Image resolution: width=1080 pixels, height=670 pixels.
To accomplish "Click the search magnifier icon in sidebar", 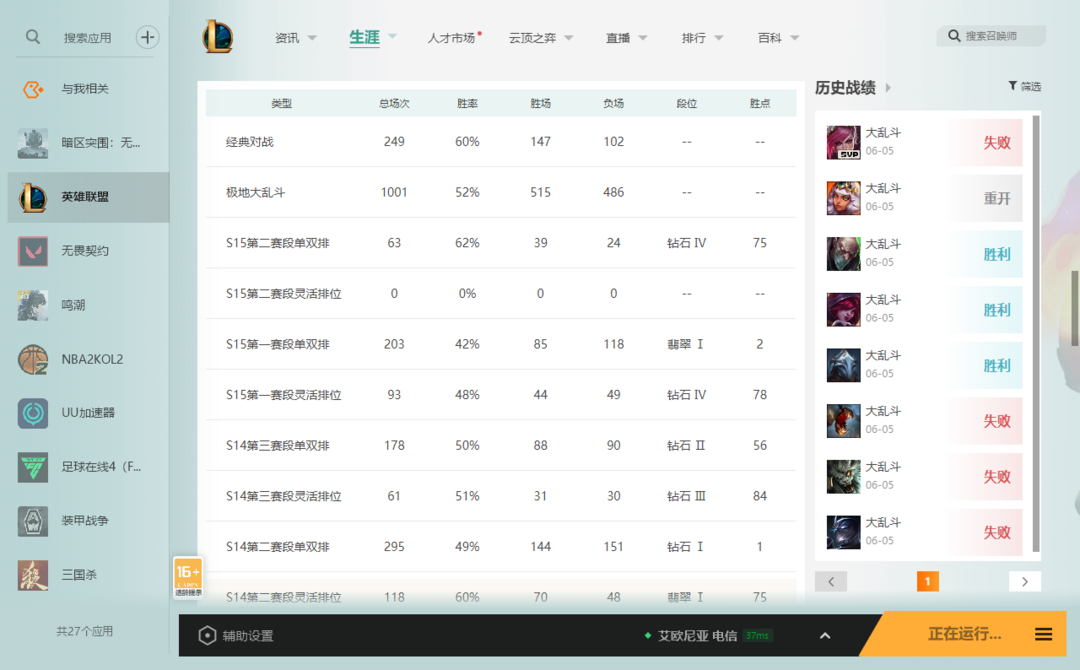I will click(x=32, y=37).
